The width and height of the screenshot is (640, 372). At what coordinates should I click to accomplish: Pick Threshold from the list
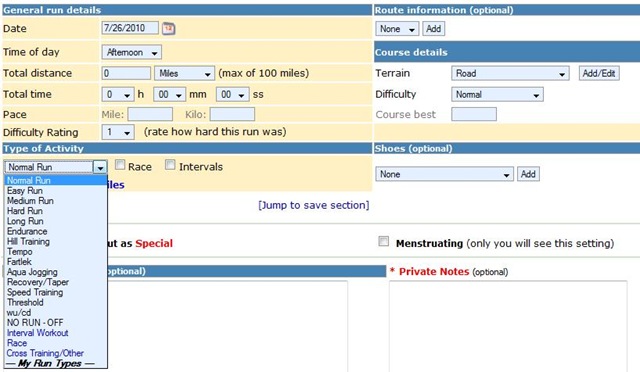[56, 303]
